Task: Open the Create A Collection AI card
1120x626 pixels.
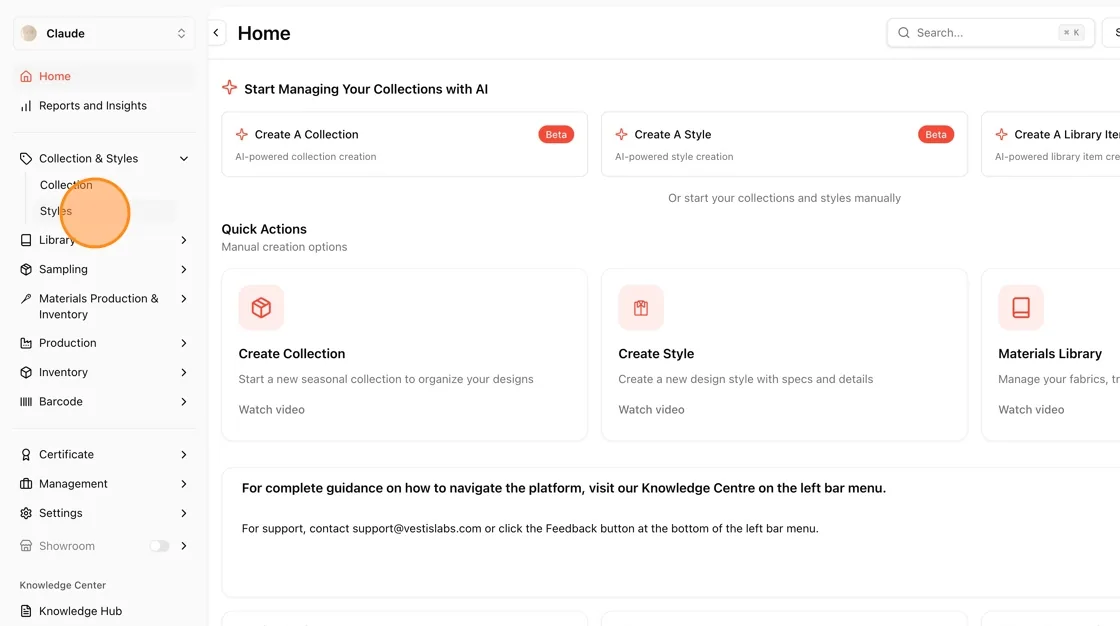Action: [x=404, y=144]
